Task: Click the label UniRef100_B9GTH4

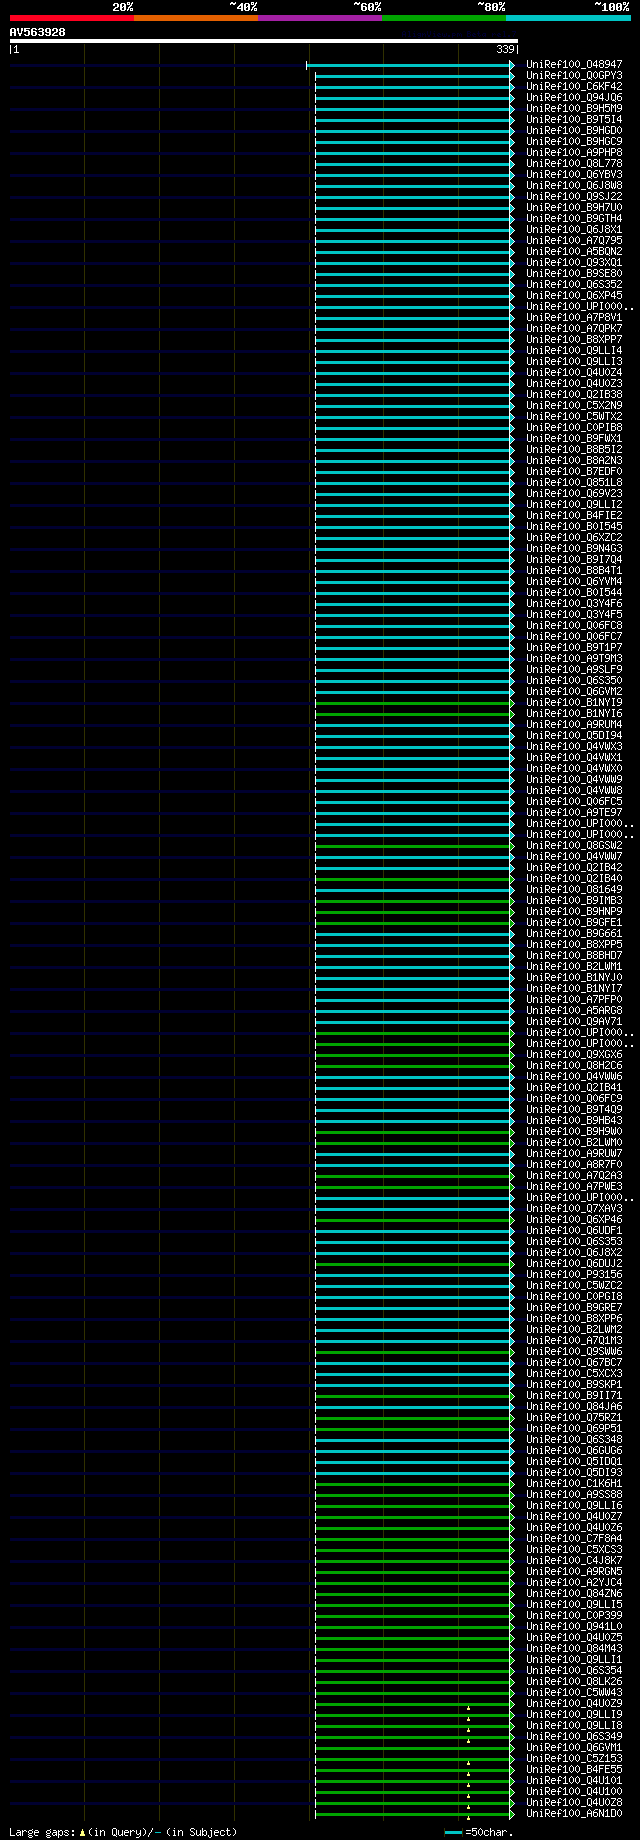Action: (x=574, y=218)
